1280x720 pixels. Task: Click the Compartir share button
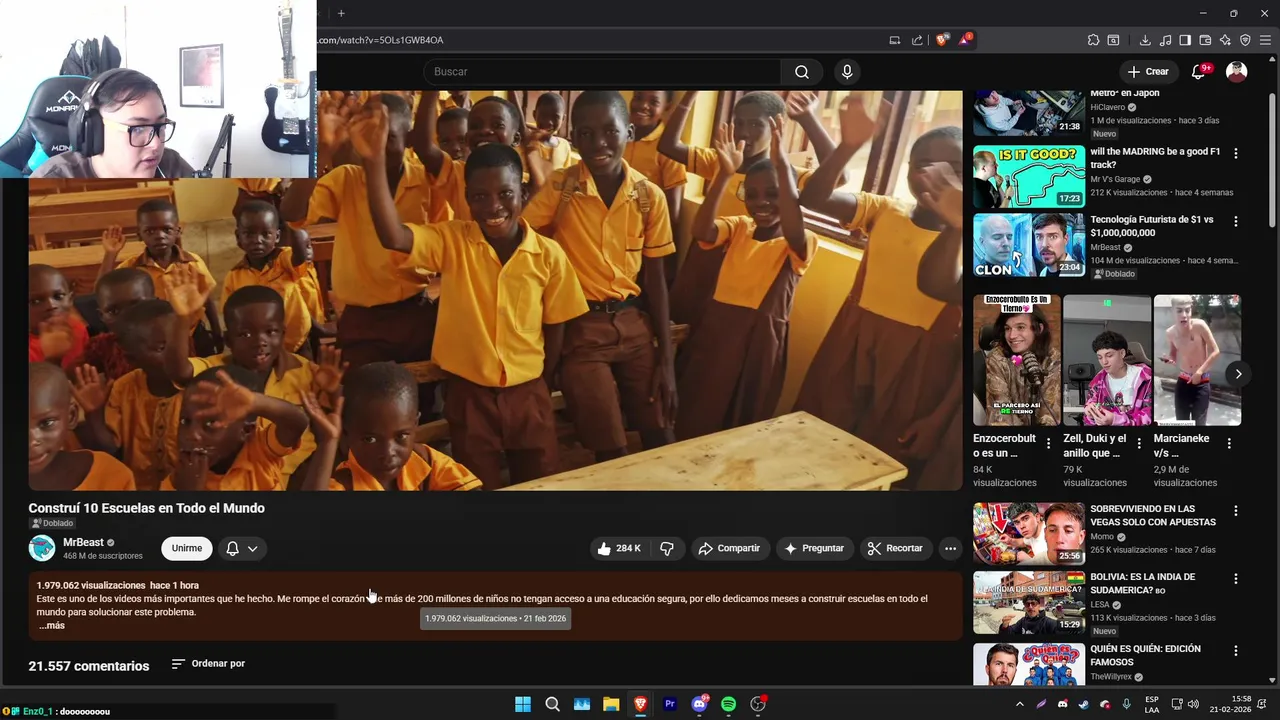pos(729,548)
